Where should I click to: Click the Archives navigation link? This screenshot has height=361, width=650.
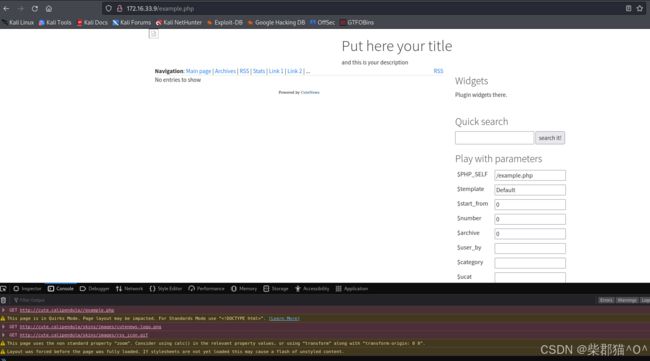pos(225,71)
